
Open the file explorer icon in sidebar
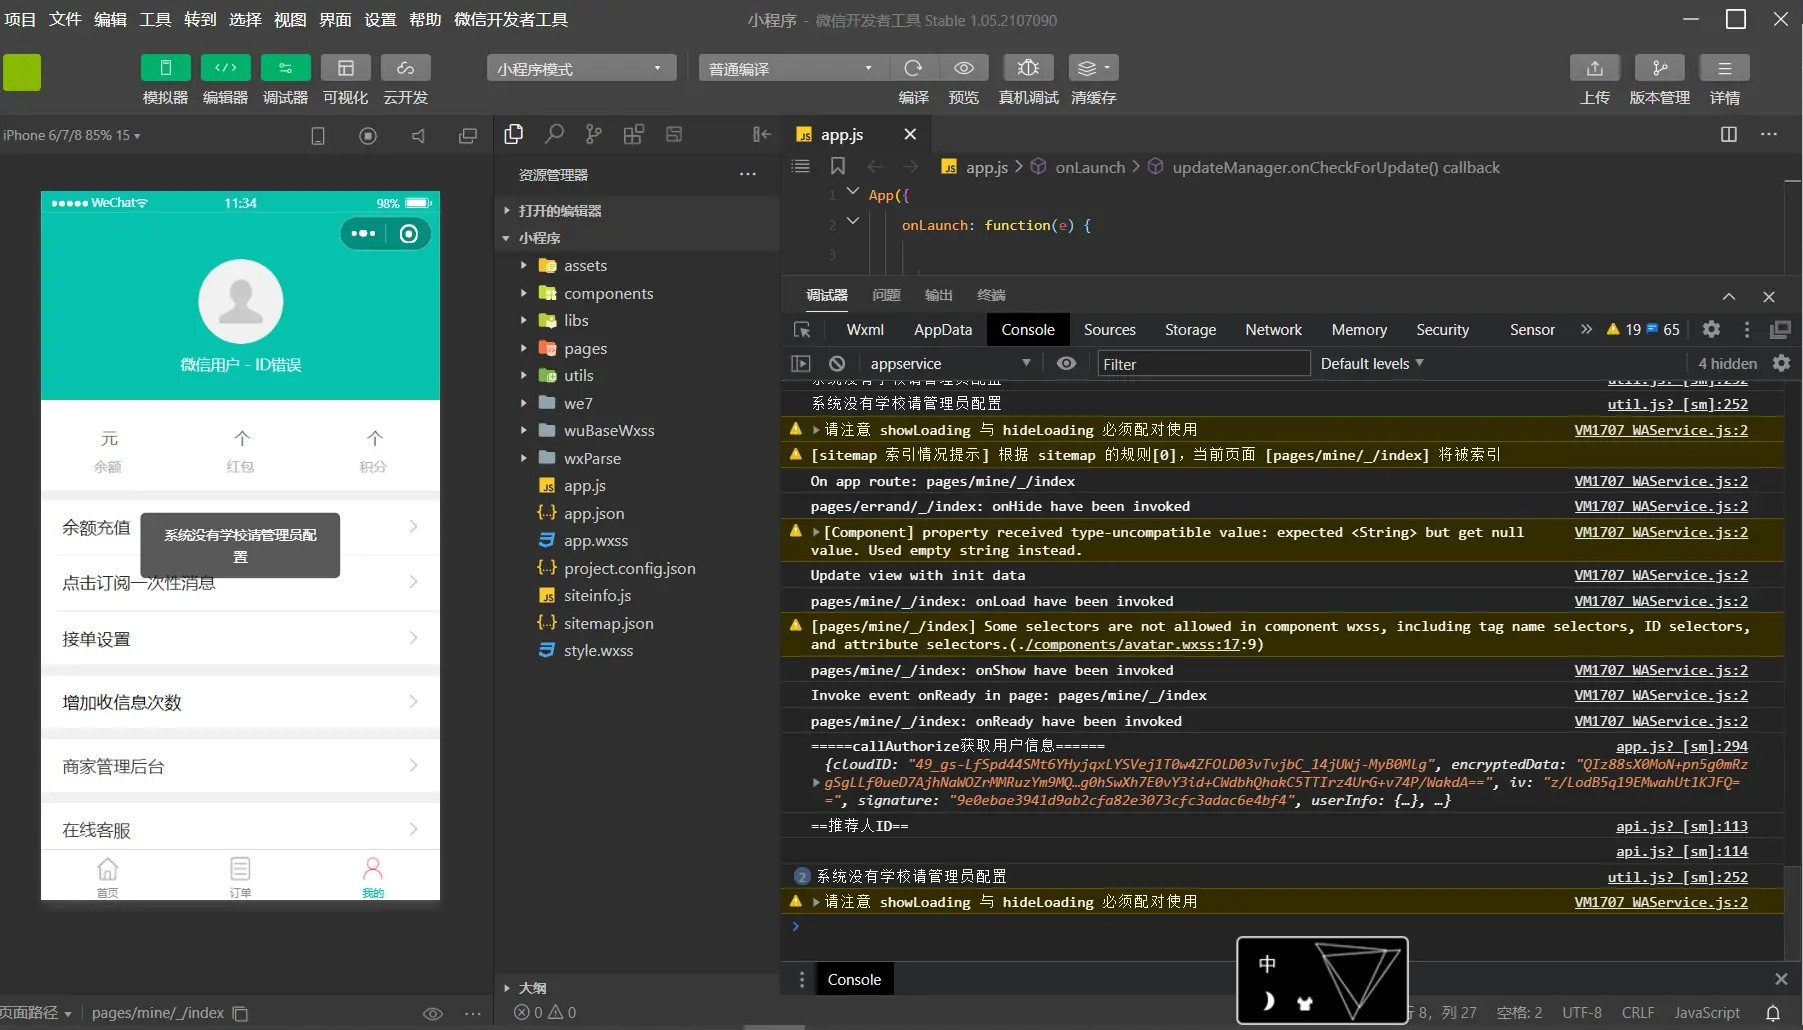514,134
